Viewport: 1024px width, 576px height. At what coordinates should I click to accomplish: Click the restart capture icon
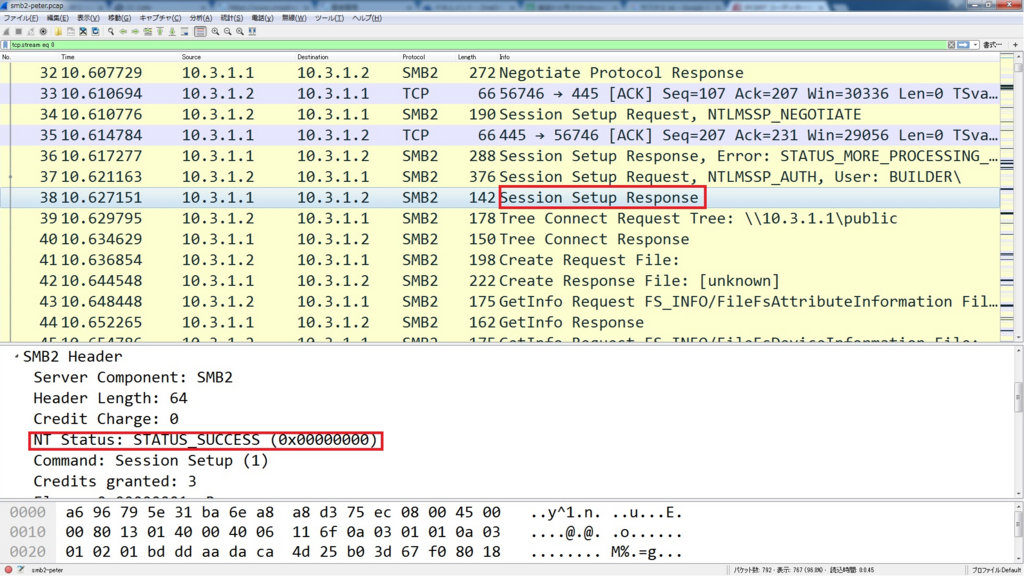point(31,31)
